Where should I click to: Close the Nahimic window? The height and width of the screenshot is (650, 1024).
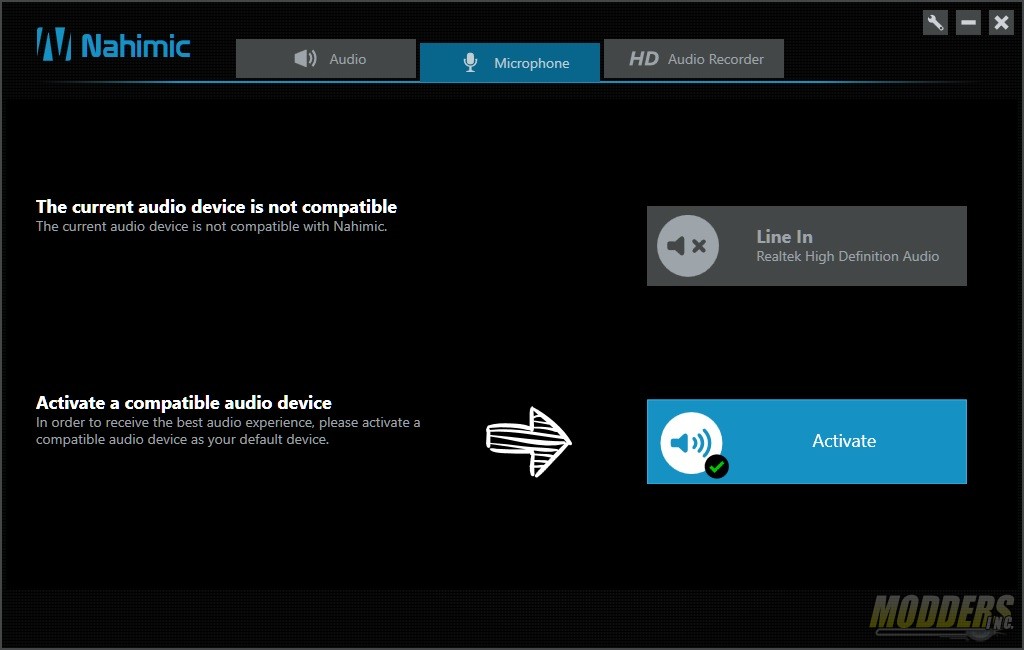1000,23
